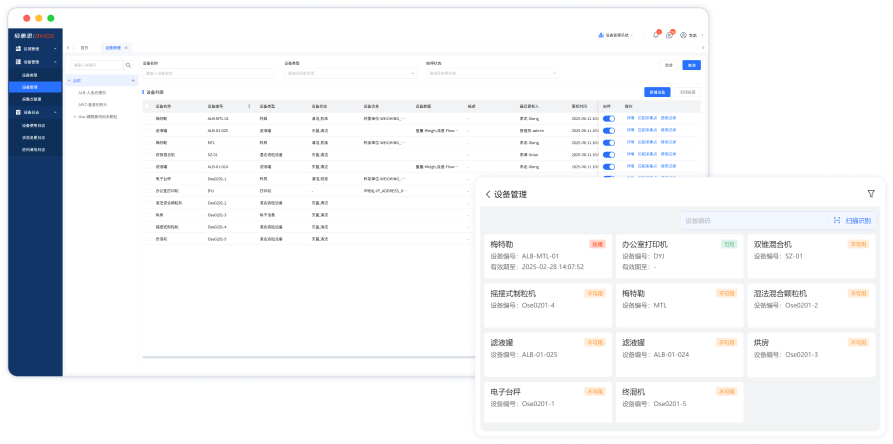Click the blue 新增设备 button

(x=657, y=91)
